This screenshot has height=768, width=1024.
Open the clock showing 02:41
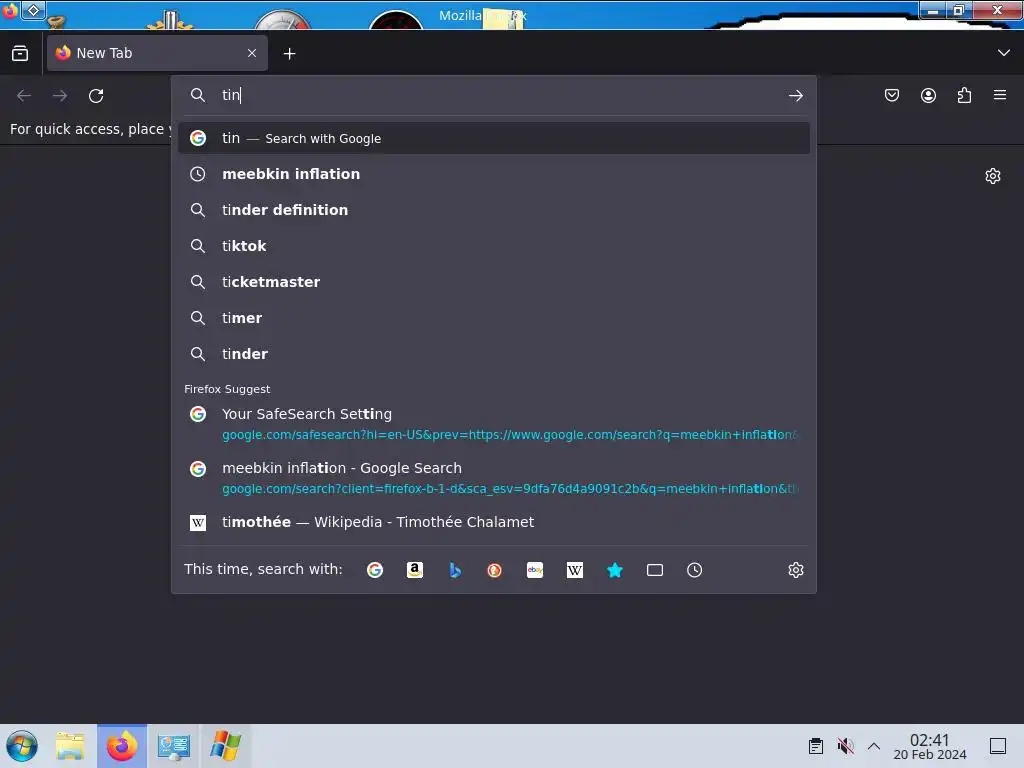tap(929, 746)
